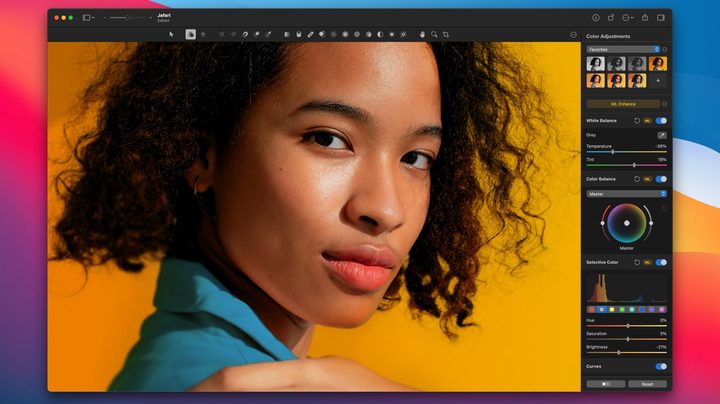Viewport: 720px width, 404px height.
Task: Enable ML for Selective Color
Action: 647,262
